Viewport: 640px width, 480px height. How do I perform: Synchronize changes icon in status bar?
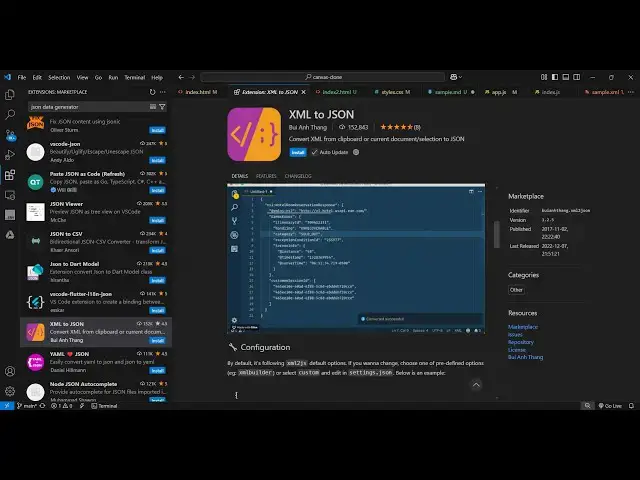coord(42,406)
